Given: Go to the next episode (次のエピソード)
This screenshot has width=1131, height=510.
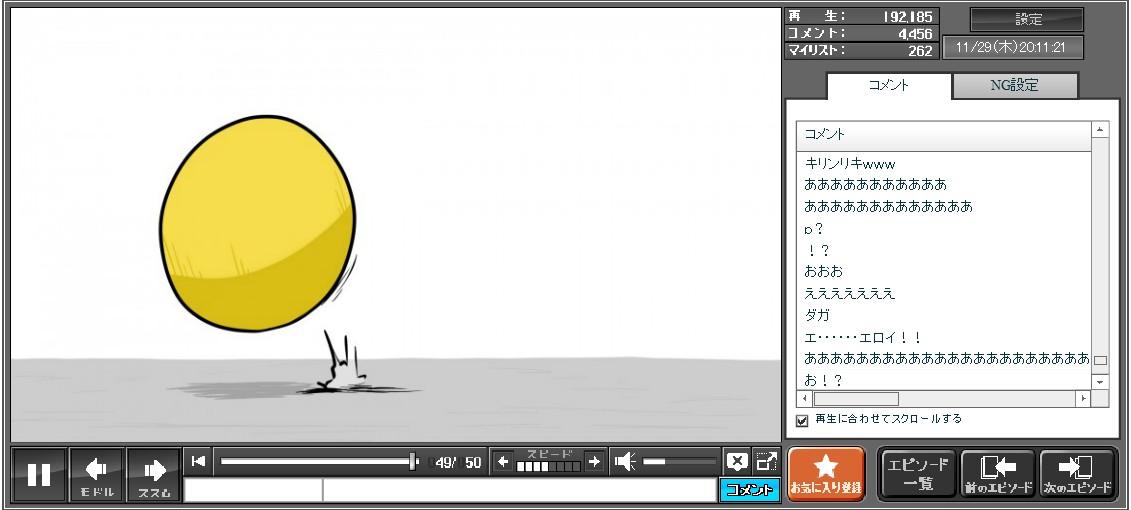Looking at the screenshot, I should [1077, 474].
